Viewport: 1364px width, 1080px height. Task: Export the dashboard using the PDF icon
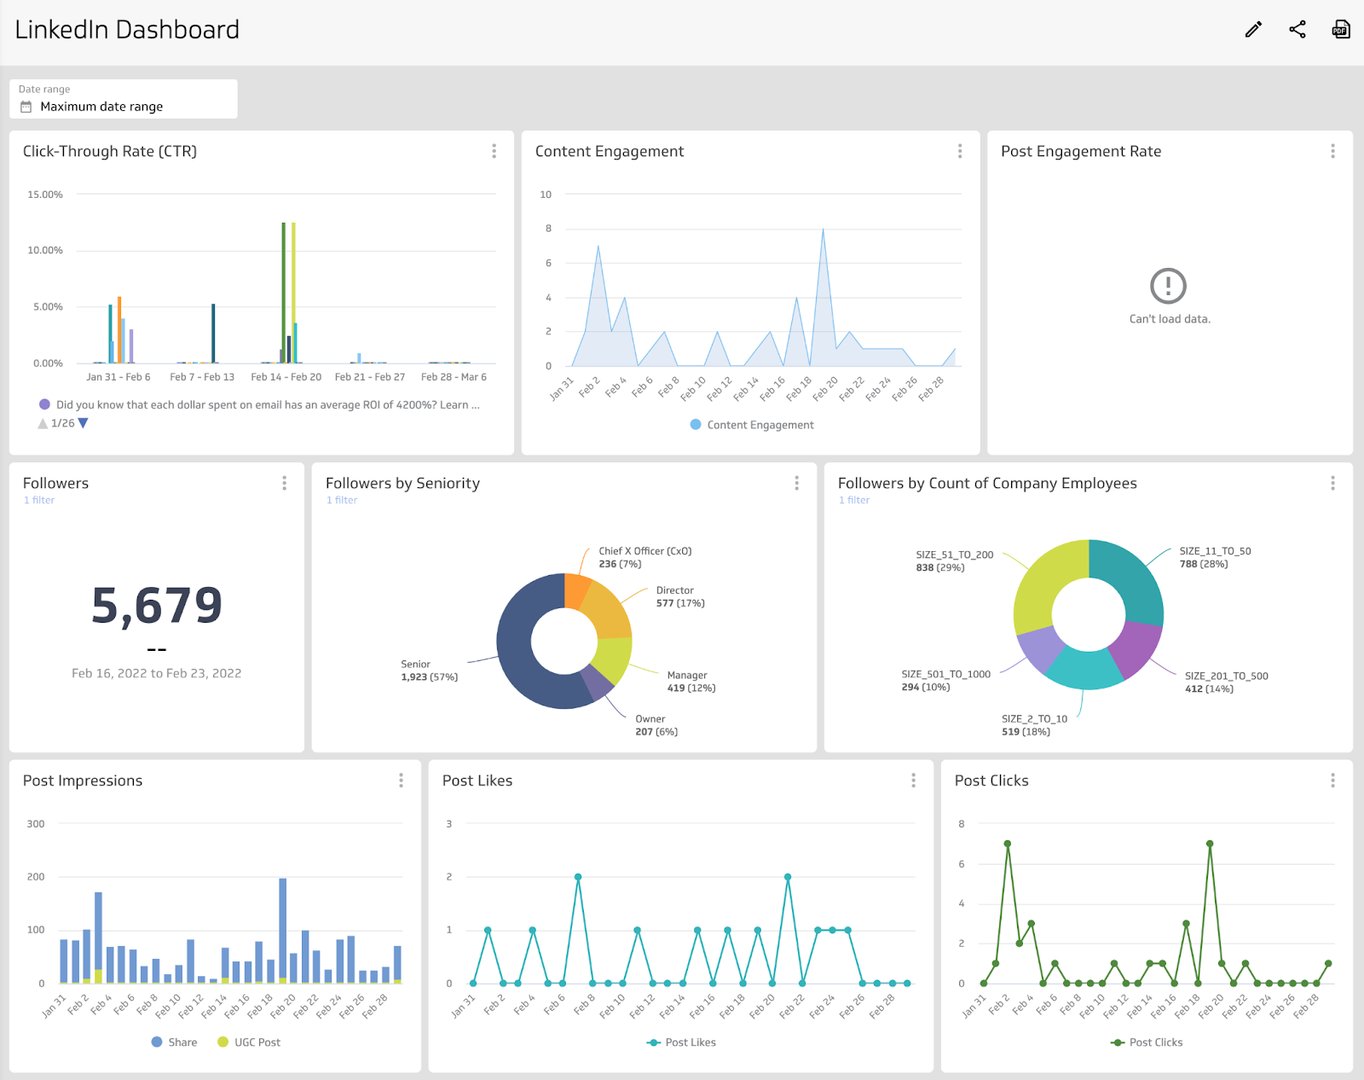(x=1340, y=29)
